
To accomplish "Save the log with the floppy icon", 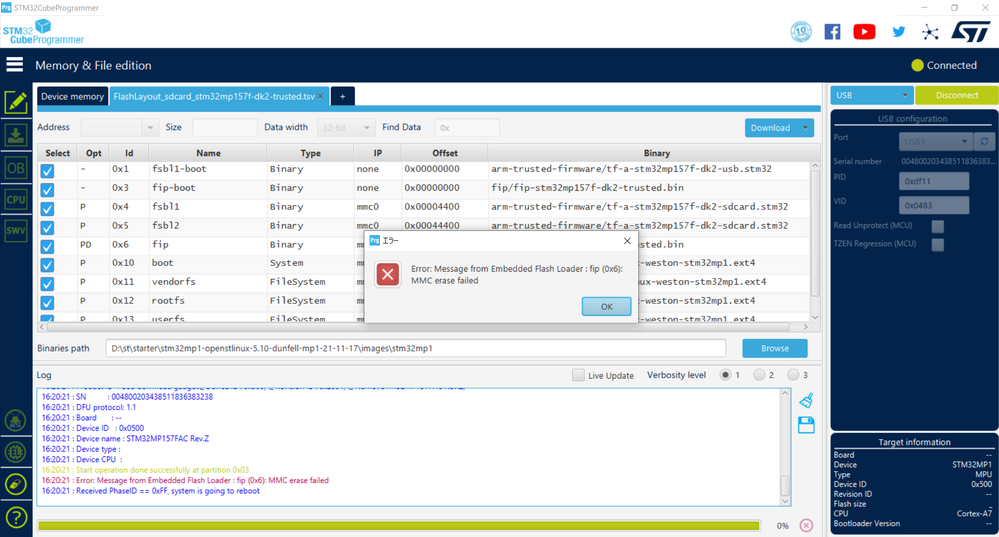I will coord(806,426).
